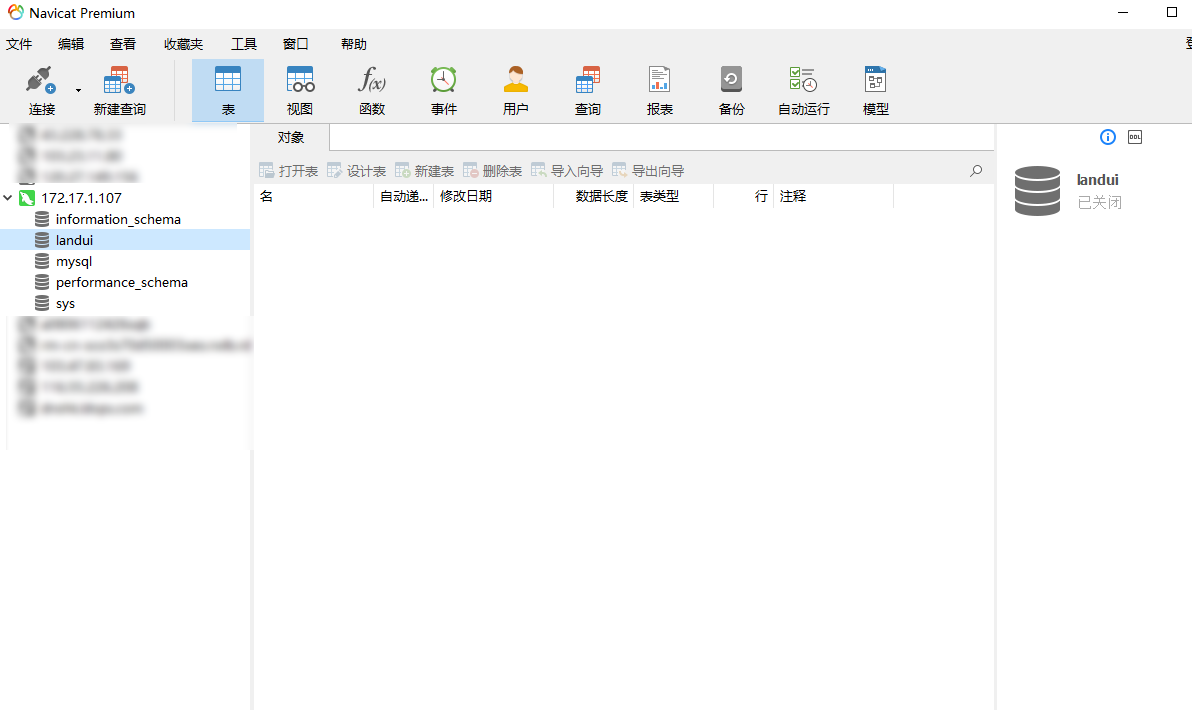Select the Table (表) toolbar icon
This screenshot has height=710, width=1192.
(228, 82)
